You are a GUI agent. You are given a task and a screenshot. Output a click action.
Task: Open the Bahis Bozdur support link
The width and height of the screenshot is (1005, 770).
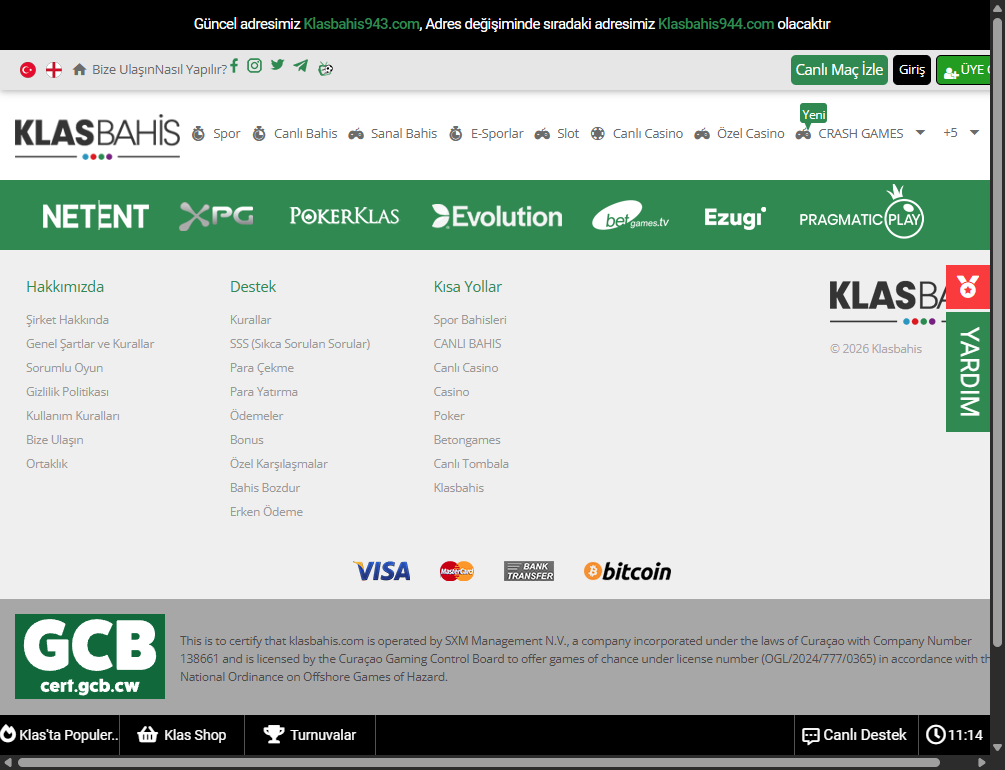click(265, 487)
